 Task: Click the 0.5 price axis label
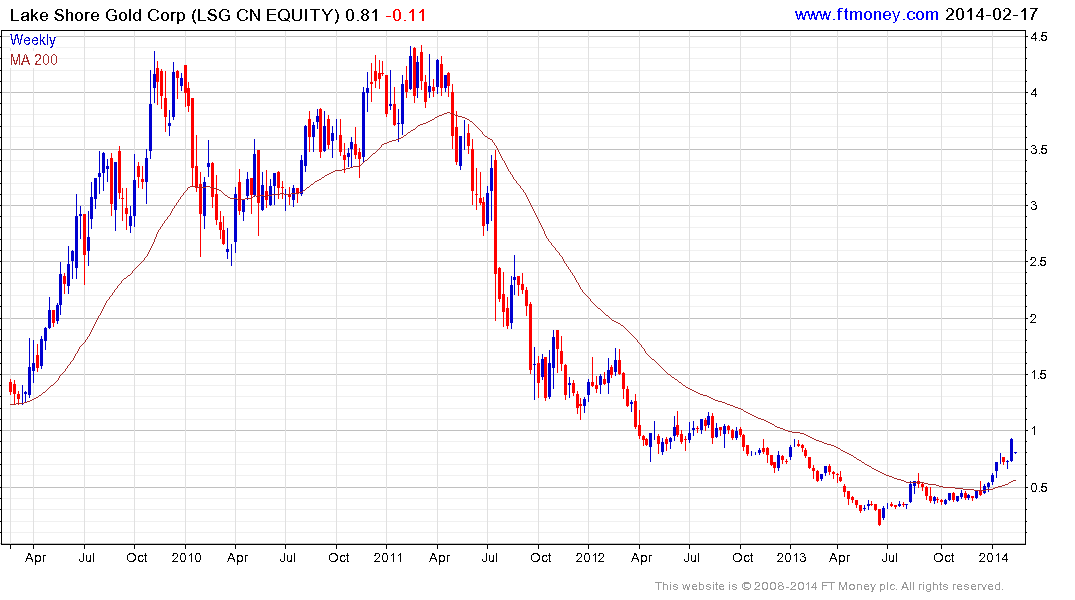click(x=1039, y=488)
